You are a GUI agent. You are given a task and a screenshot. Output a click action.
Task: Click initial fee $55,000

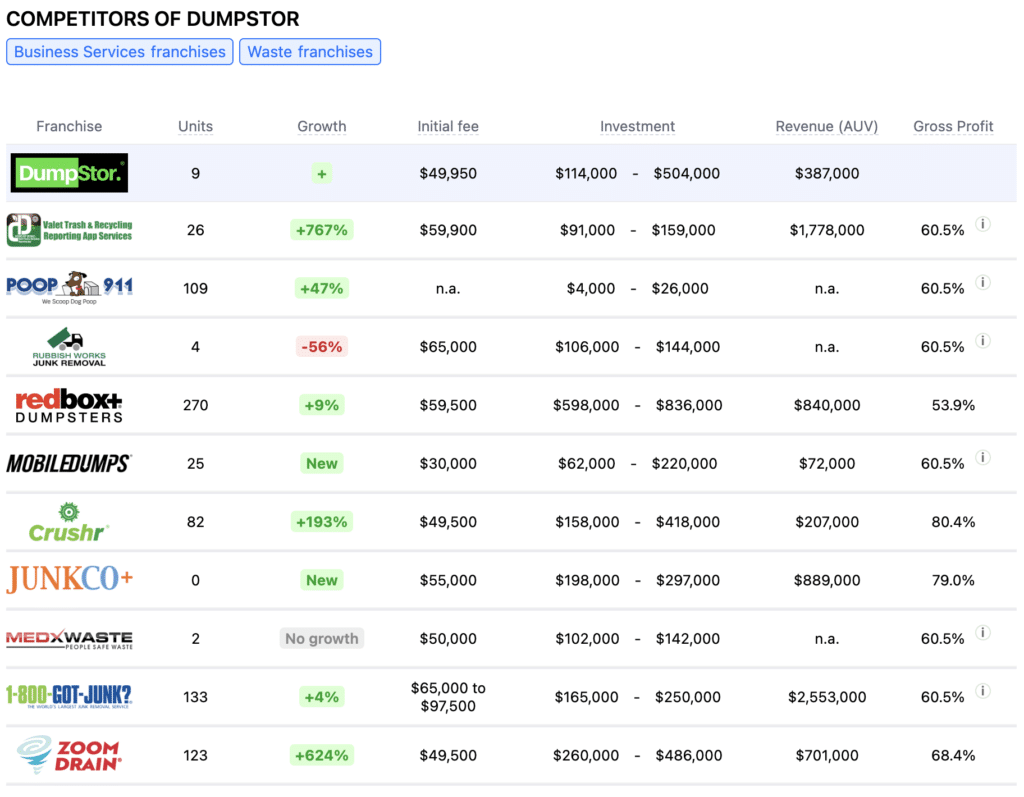(448, 580)
